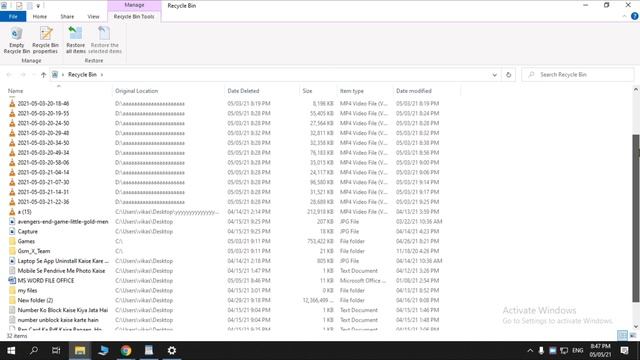Select the Recycle Bin Tools tab
The image size is (640, 360).
134,17
